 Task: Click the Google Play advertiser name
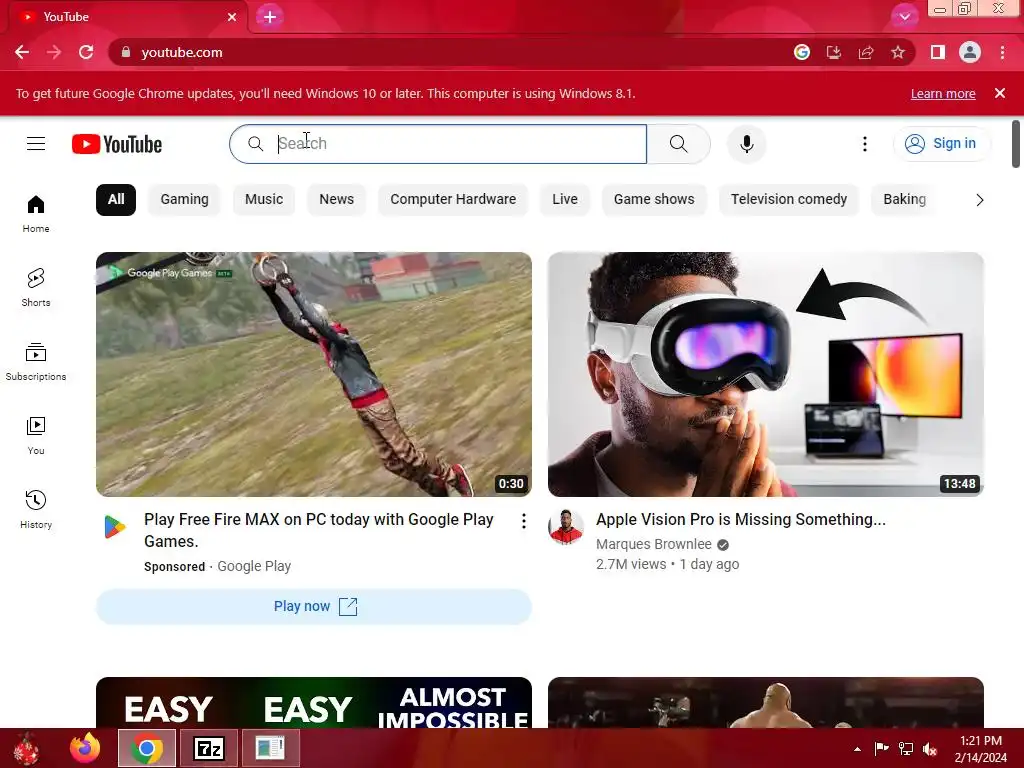[x=254, y=566]
